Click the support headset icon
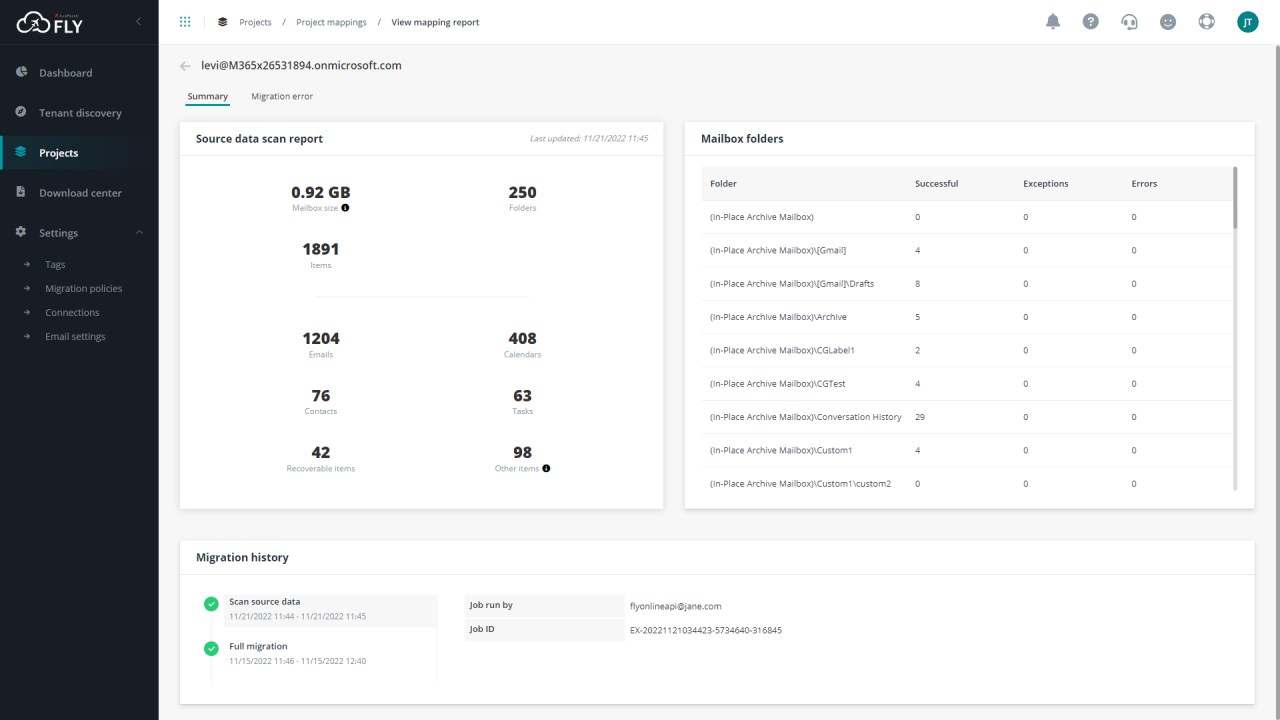1280x720 pixels. tap(1130, 21)
